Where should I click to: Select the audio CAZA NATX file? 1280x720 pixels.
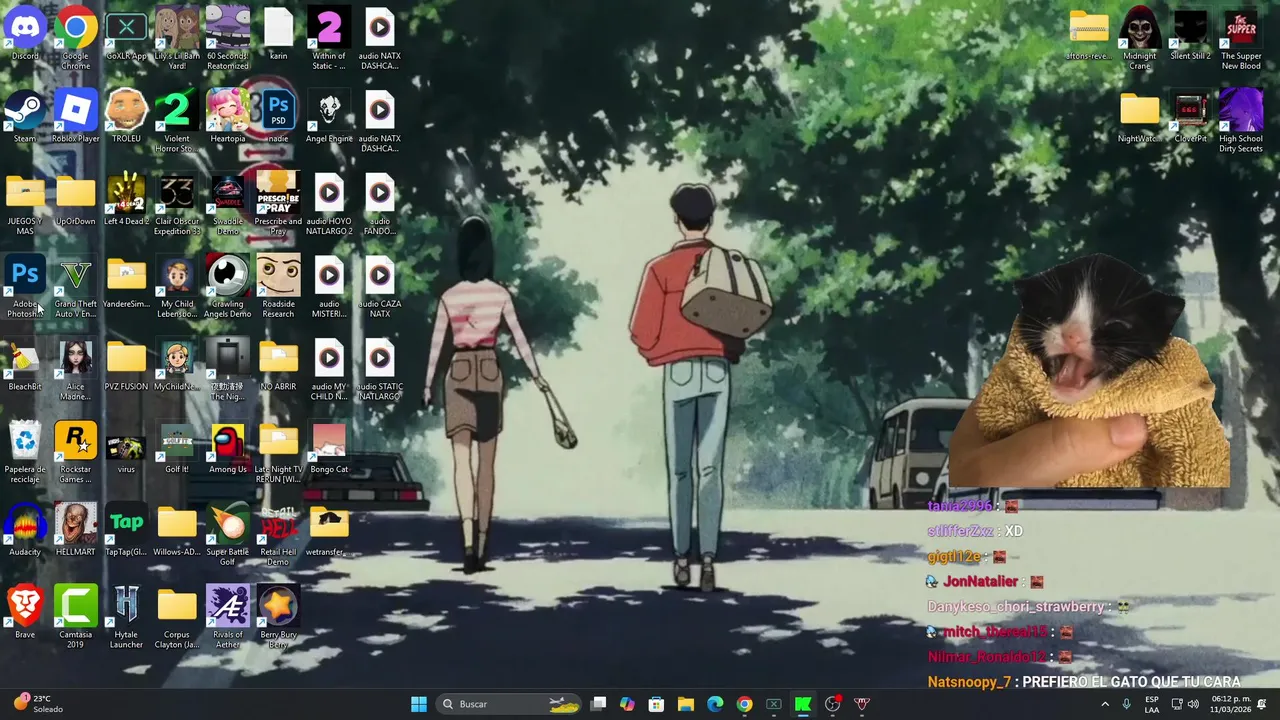point(379,287)
